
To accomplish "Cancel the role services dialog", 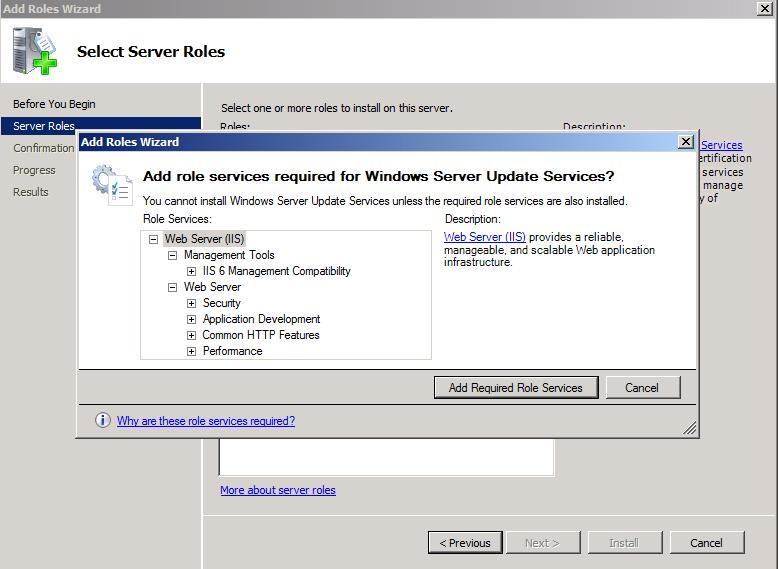I will tap(643, 387).
